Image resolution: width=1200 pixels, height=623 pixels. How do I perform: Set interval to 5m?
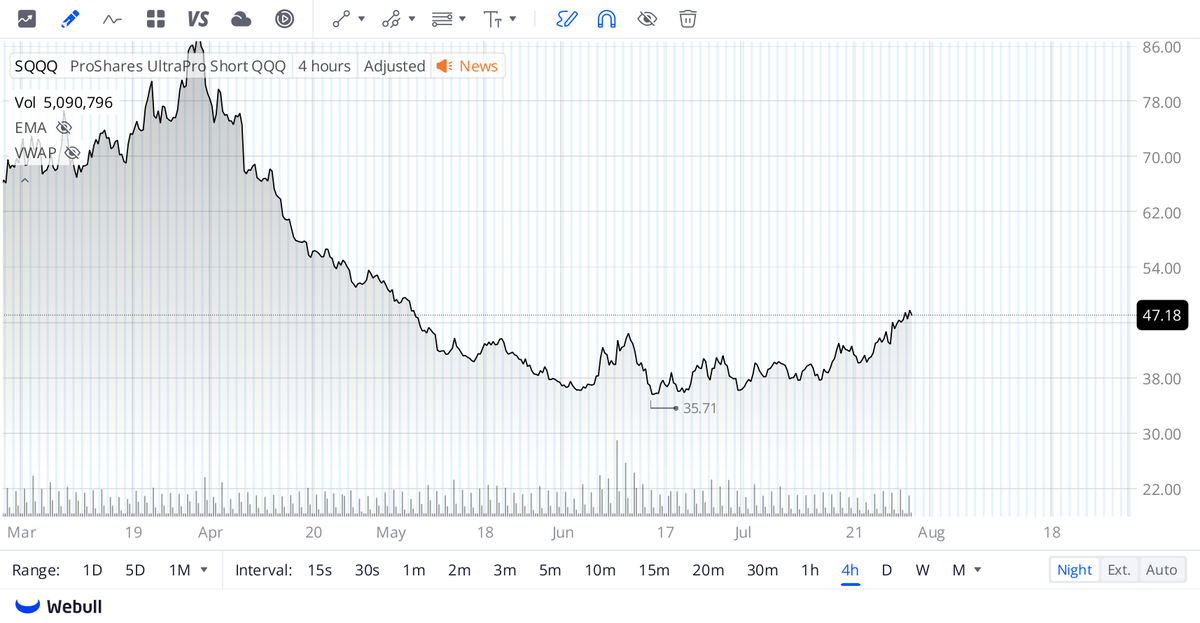click(x=550, y=570)
